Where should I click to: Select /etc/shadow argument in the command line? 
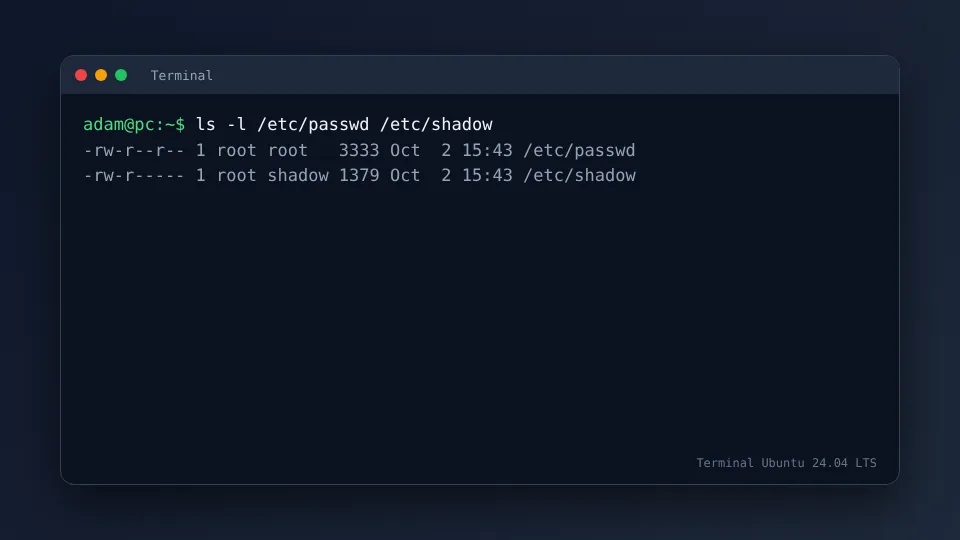436,124
